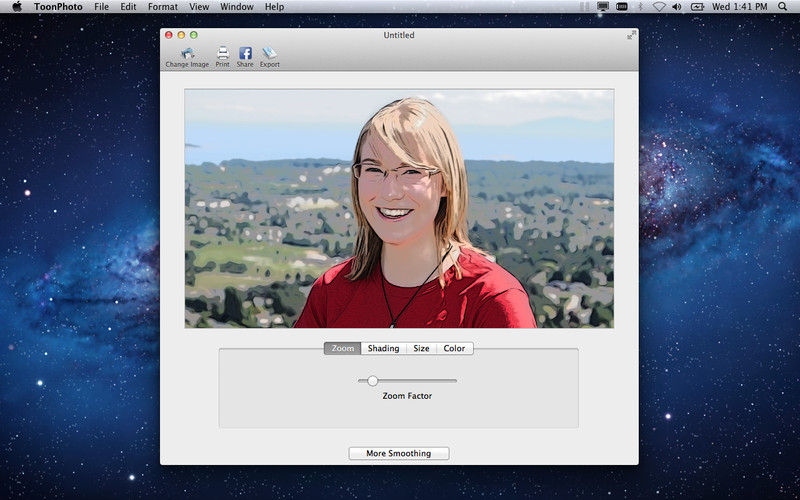Open the File menu
This screenshot has height=500, width=800.
(x=102, y=7)
